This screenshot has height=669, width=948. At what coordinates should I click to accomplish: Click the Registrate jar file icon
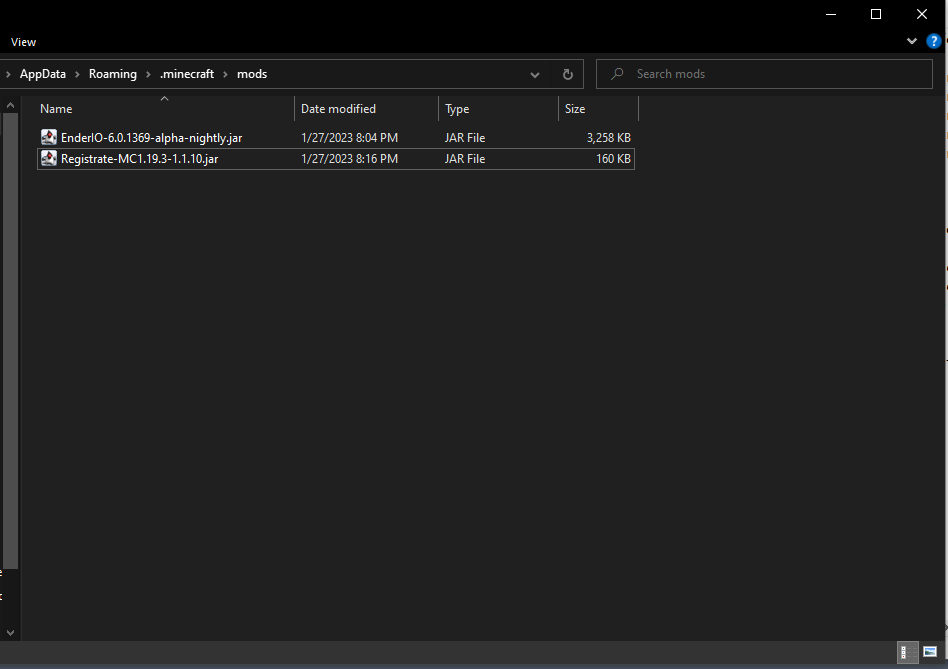click(49, 158)
